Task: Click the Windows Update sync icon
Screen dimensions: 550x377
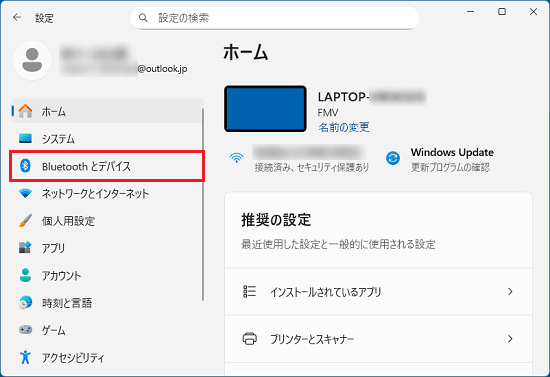Action: (x=393, y=158)
